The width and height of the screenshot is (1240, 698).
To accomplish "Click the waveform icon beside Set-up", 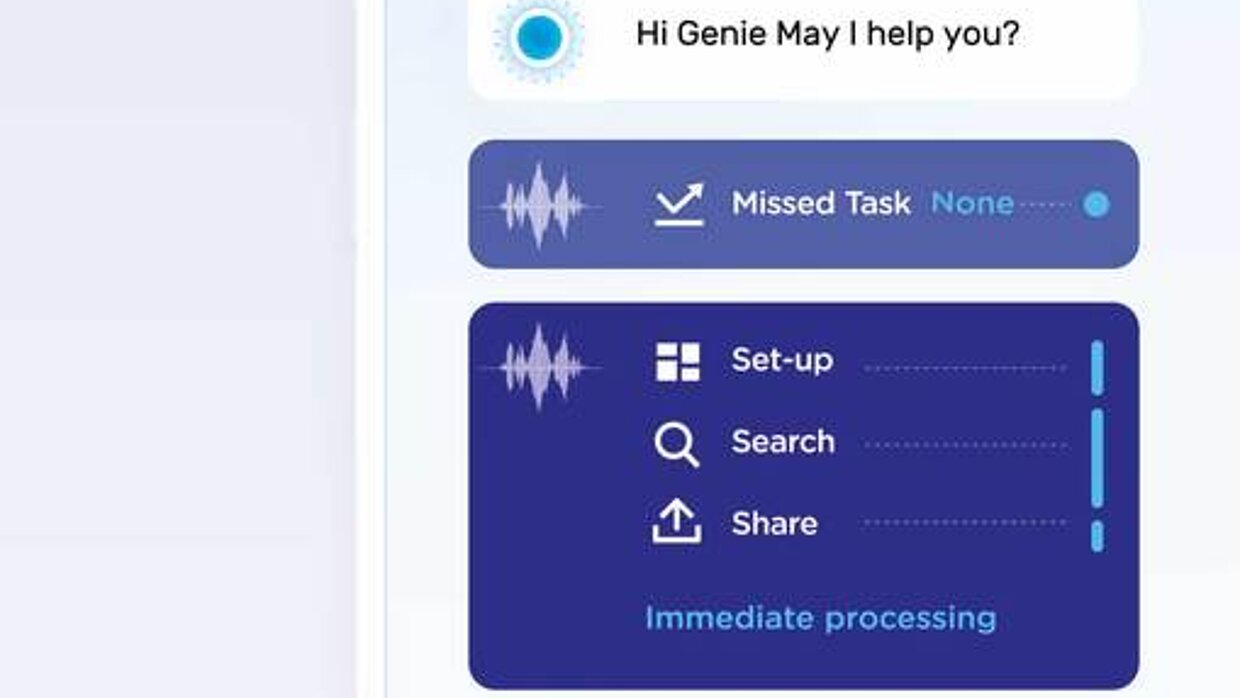I will 541,367.
